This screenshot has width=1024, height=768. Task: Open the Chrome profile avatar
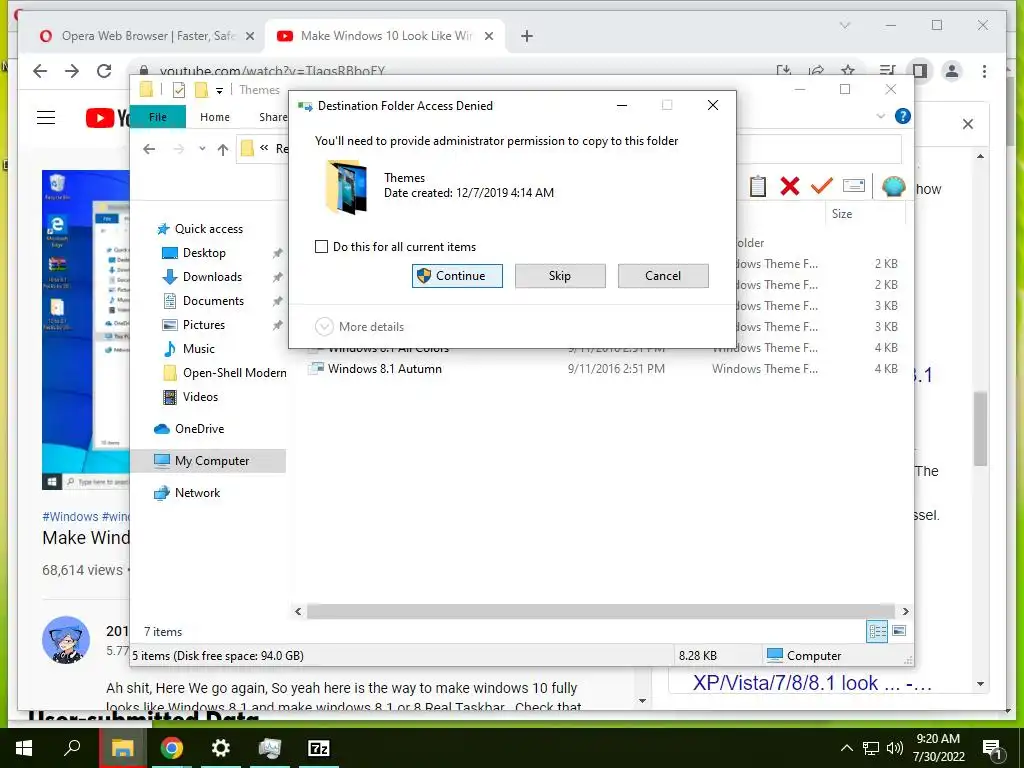pyautogui.click(x=952, y=71)
